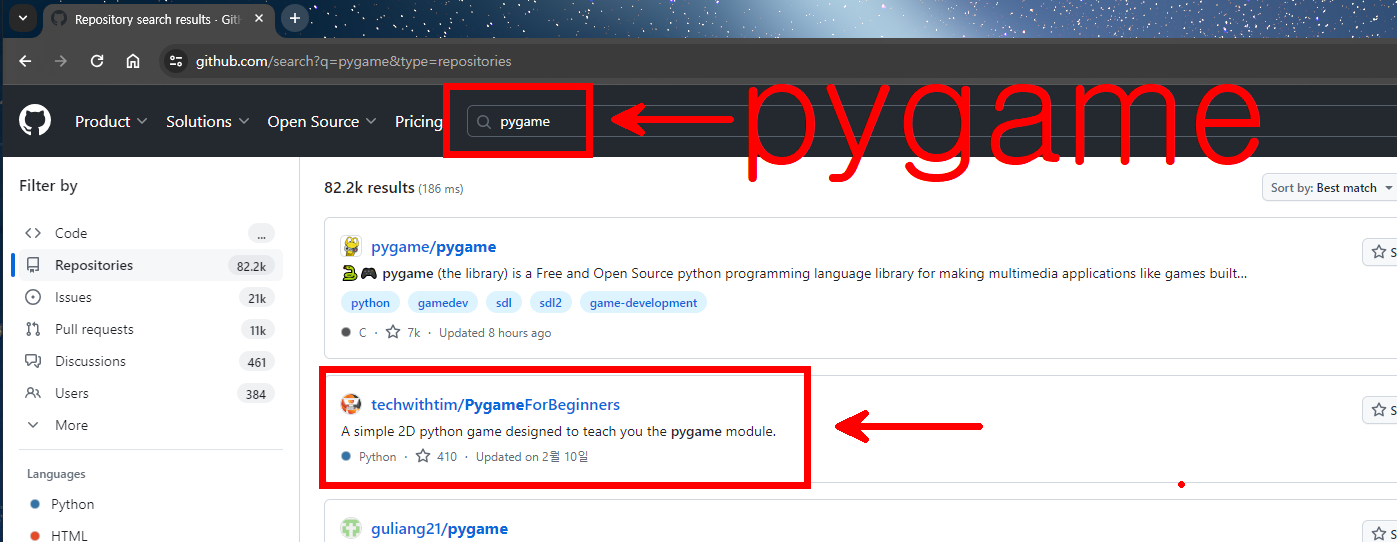
Task: Click the Issues circle icon
Action: (x=33, y=297)
